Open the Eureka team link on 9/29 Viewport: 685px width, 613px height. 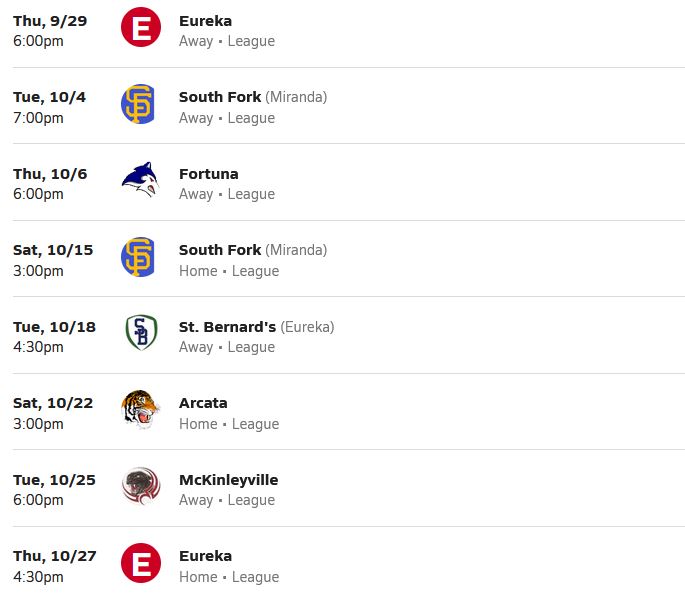pyautogui.click(x=205, y=21)
